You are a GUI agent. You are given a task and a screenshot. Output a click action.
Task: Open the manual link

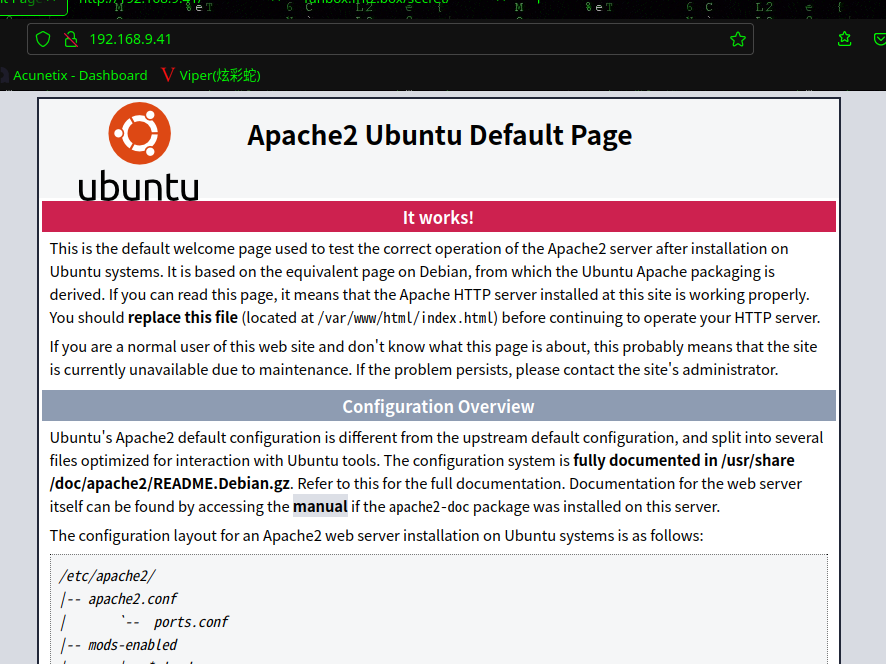pyautogui.click(x=320, y=506)
